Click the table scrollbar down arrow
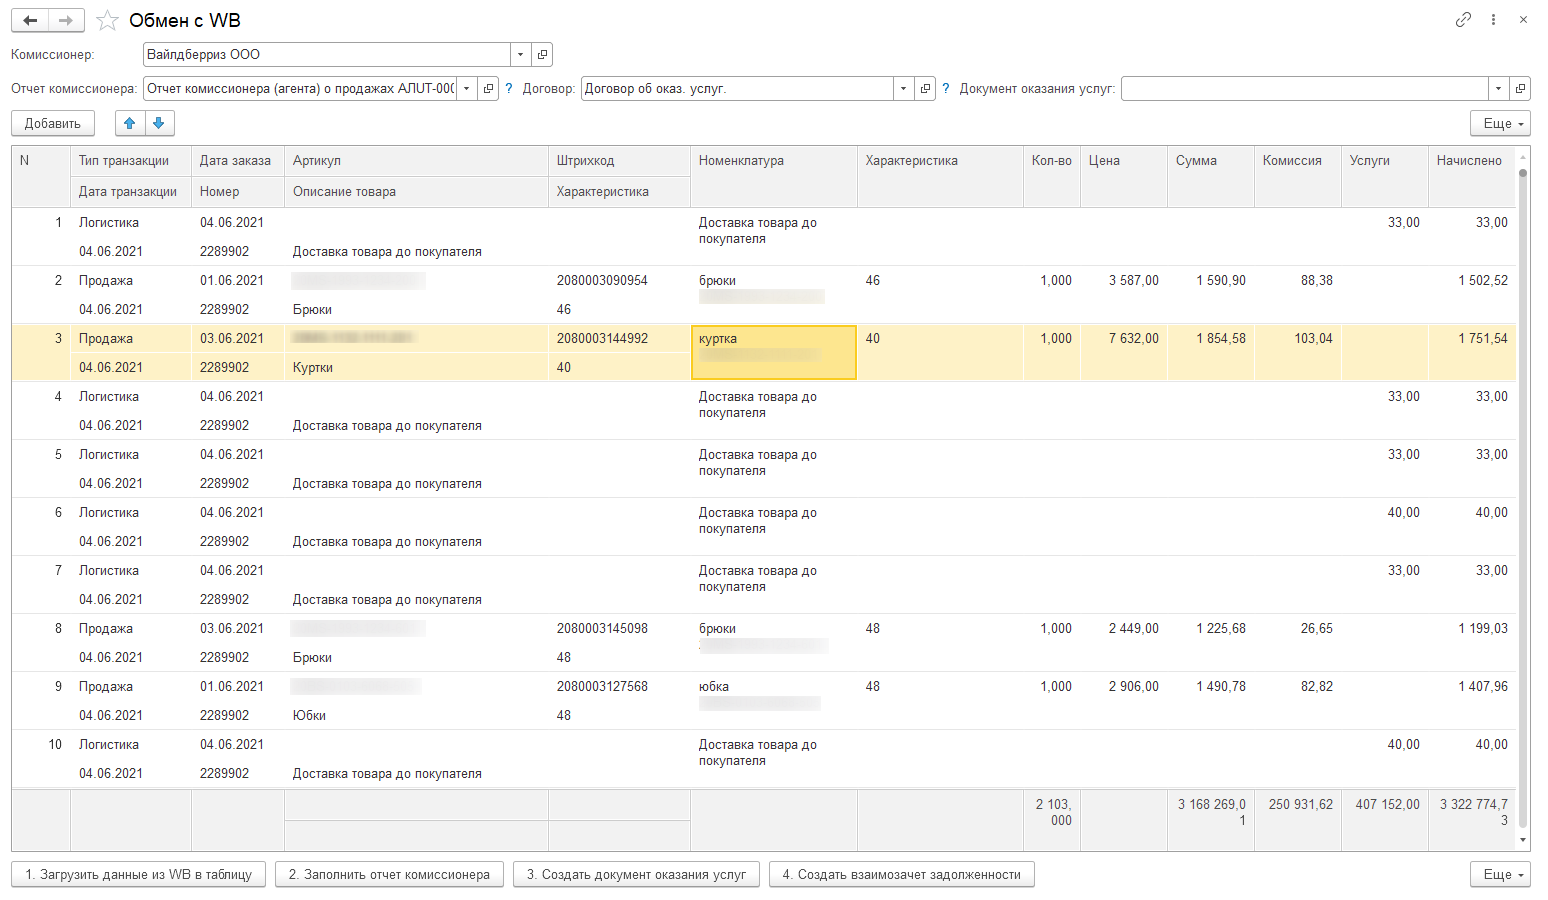Image resolution: width=1548 pixels, height=900 pixels. click(x=1523, y=840)
